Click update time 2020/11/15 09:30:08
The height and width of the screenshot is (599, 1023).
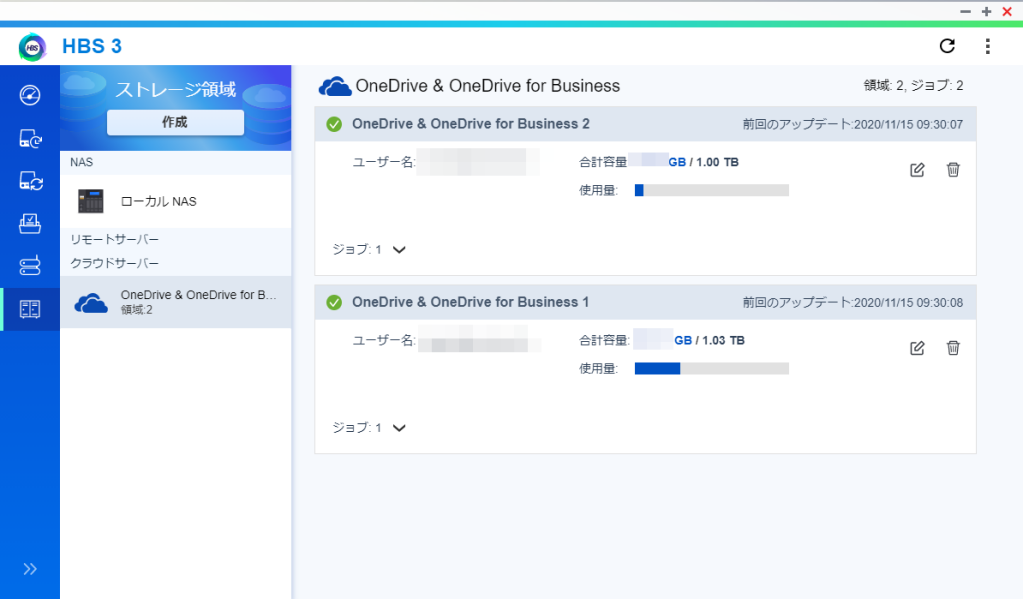click(908, 302)
